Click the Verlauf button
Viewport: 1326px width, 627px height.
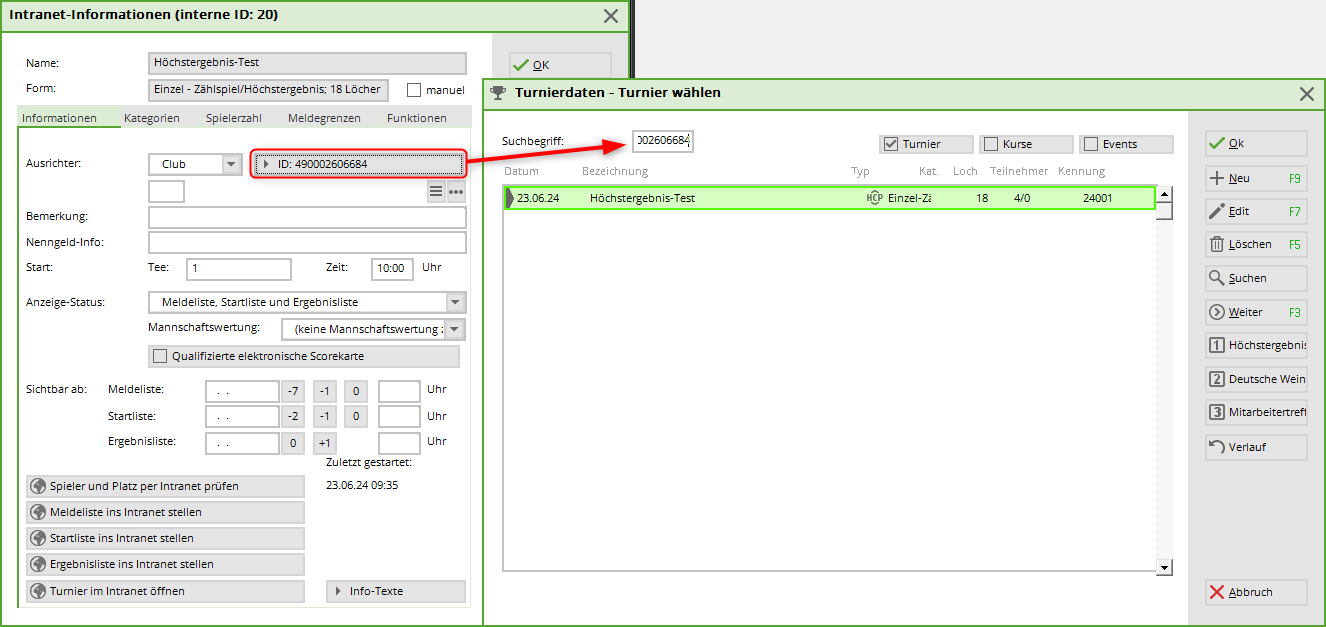click(1256, 447)
